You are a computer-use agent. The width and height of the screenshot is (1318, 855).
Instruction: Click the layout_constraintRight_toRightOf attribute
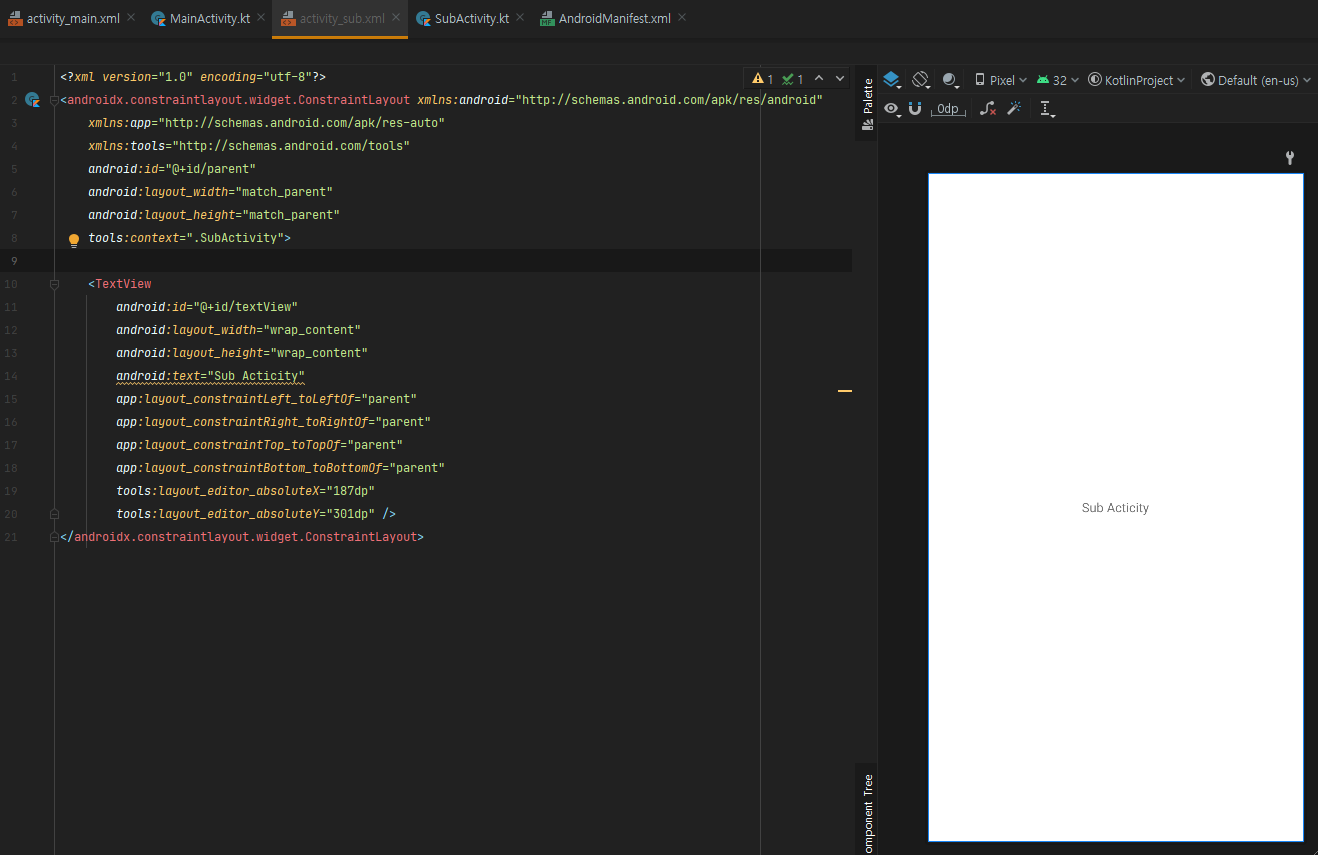pos(256,422)
